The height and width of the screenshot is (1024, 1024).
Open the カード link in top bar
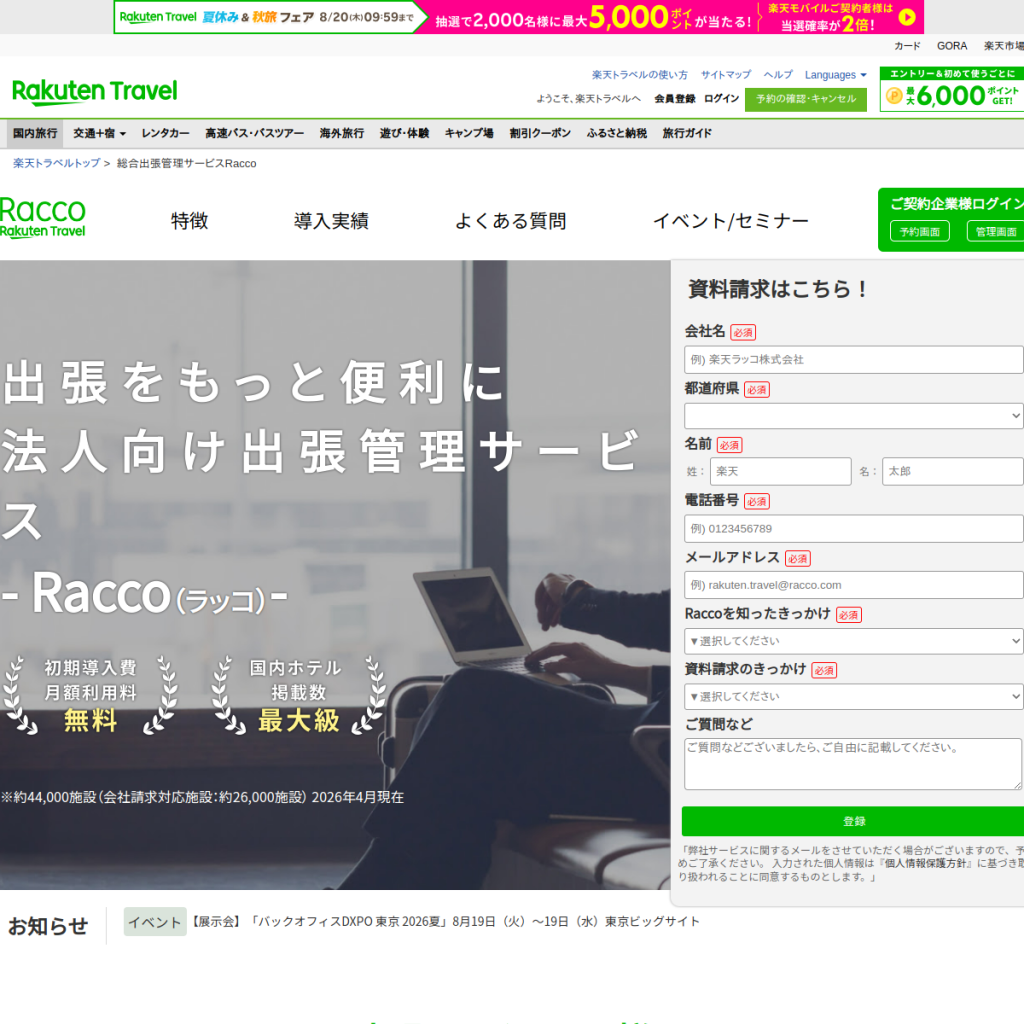(x=906, y=46)
